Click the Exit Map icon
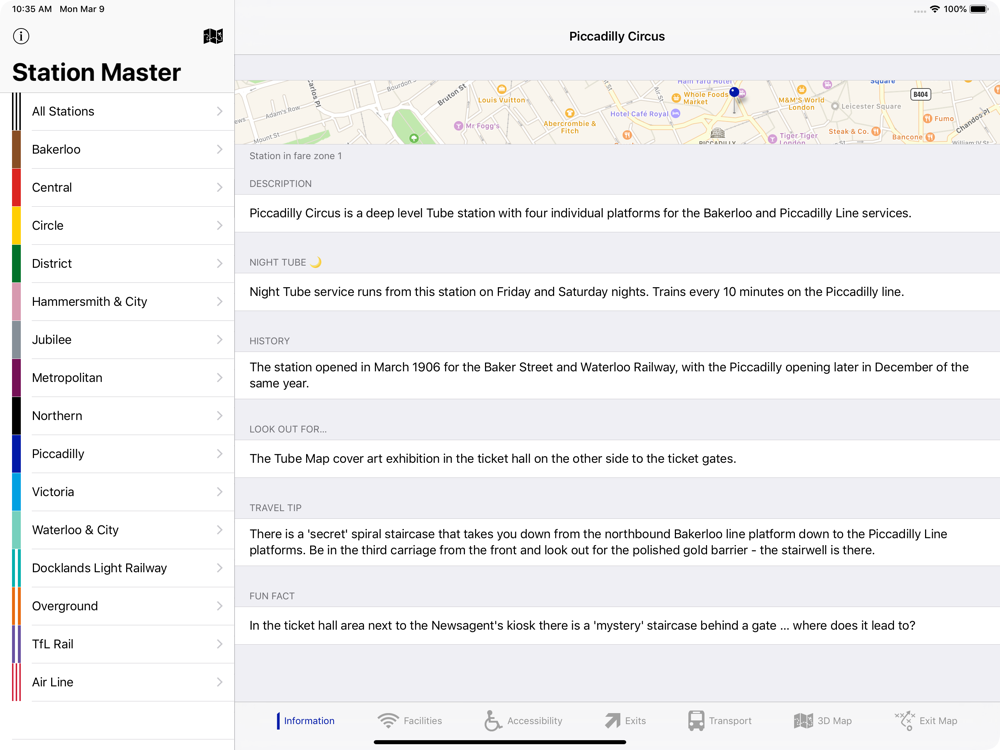The width and height of the screenshot is (1000, 750). point(904,721)
